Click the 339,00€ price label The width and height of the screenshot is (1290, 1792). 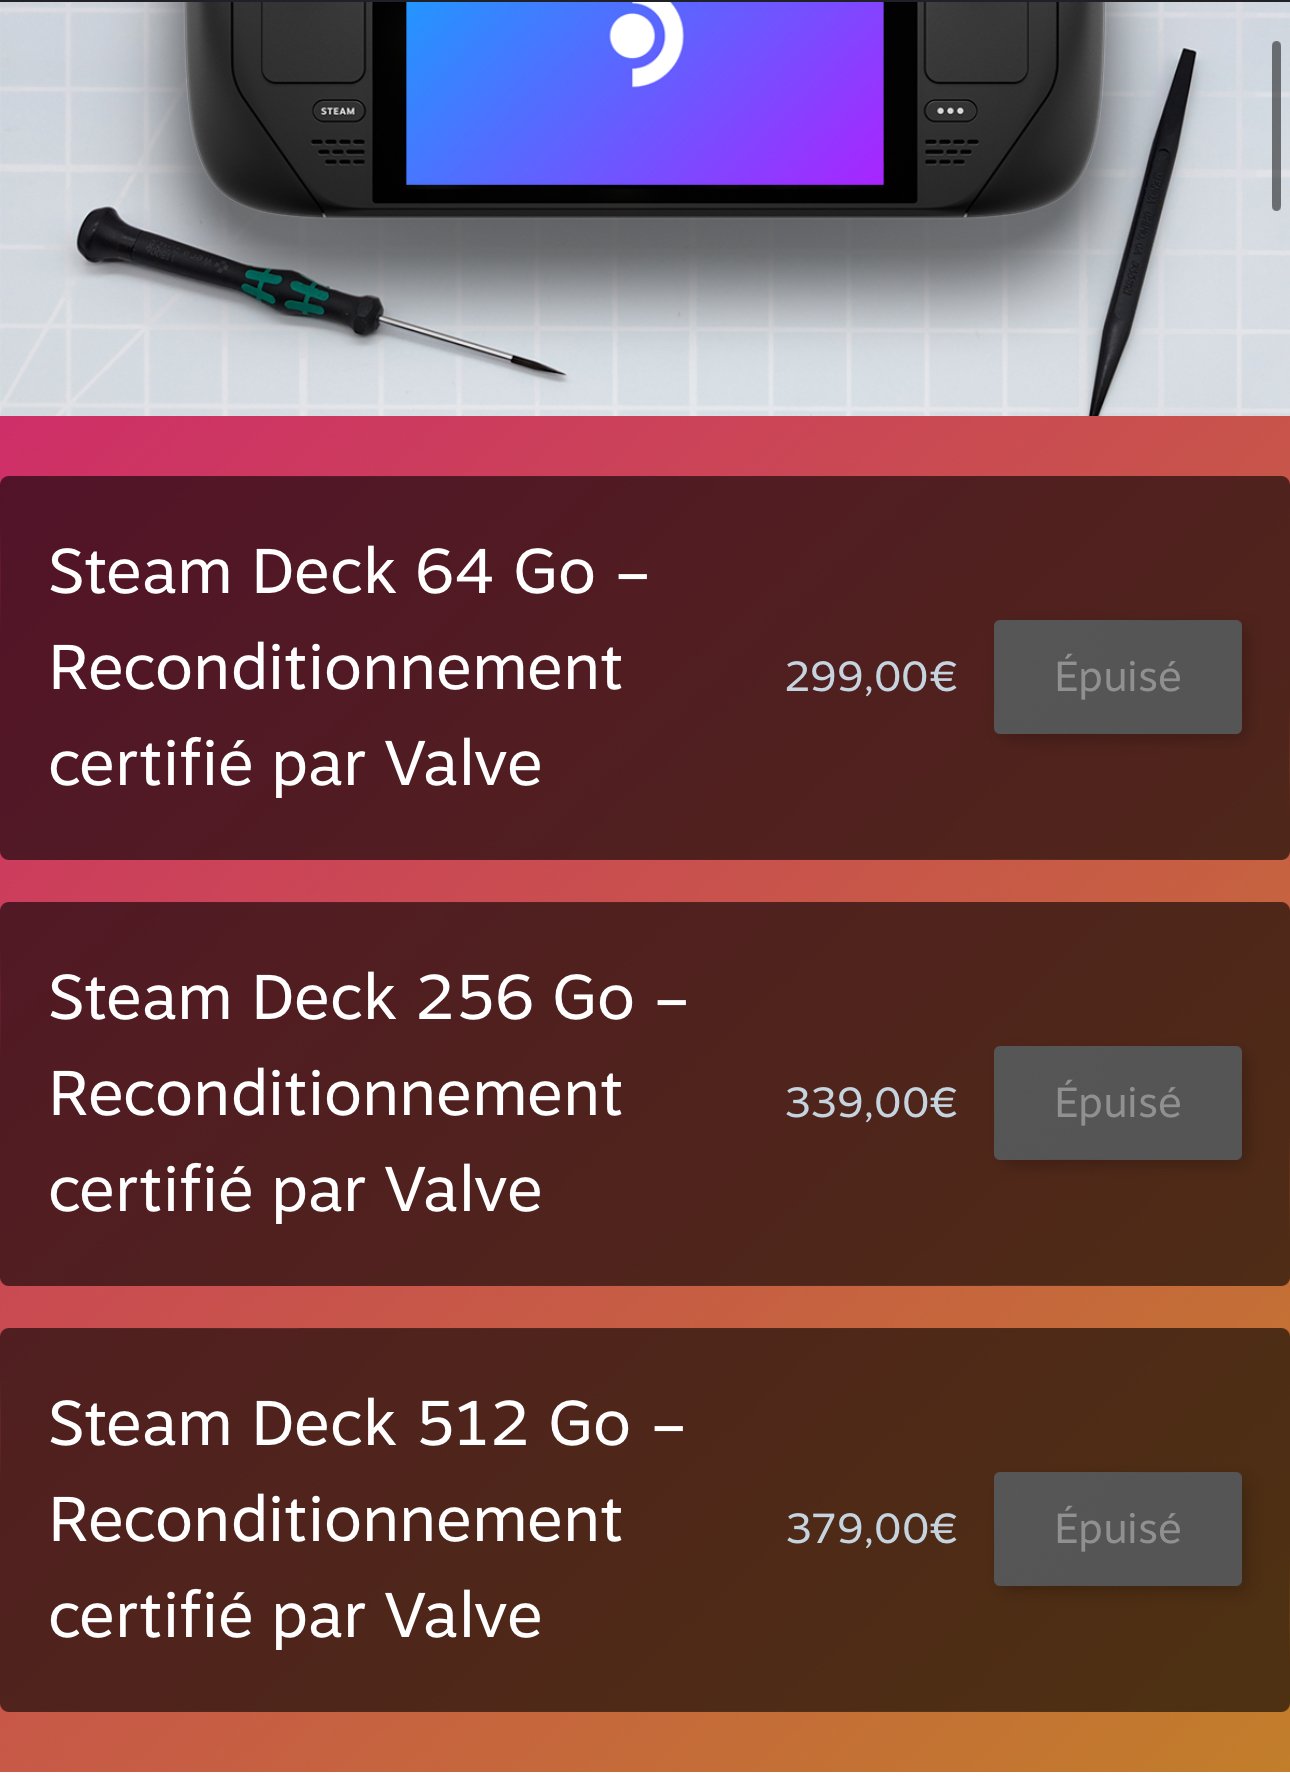tap(871, 1103)
